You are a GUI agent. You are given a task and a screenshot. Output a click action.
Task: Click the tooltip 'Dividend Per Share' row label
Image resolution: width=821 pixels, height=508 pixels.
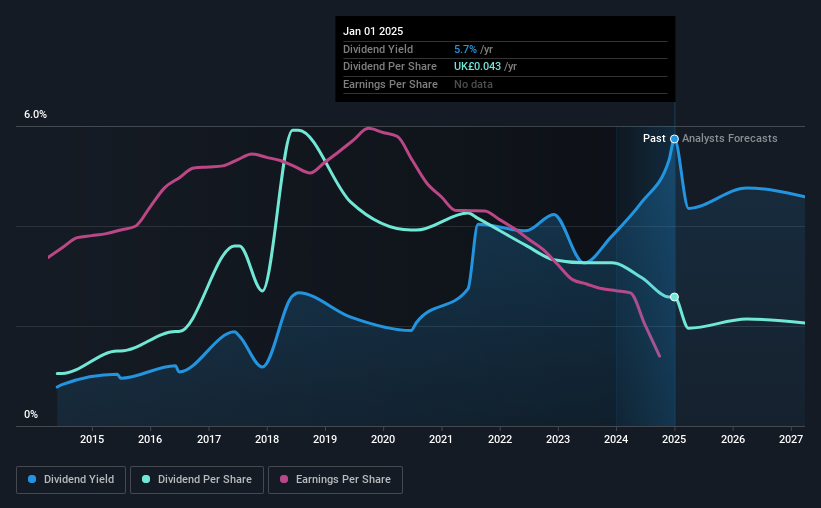pyautogui.click(x=390, y=67)
